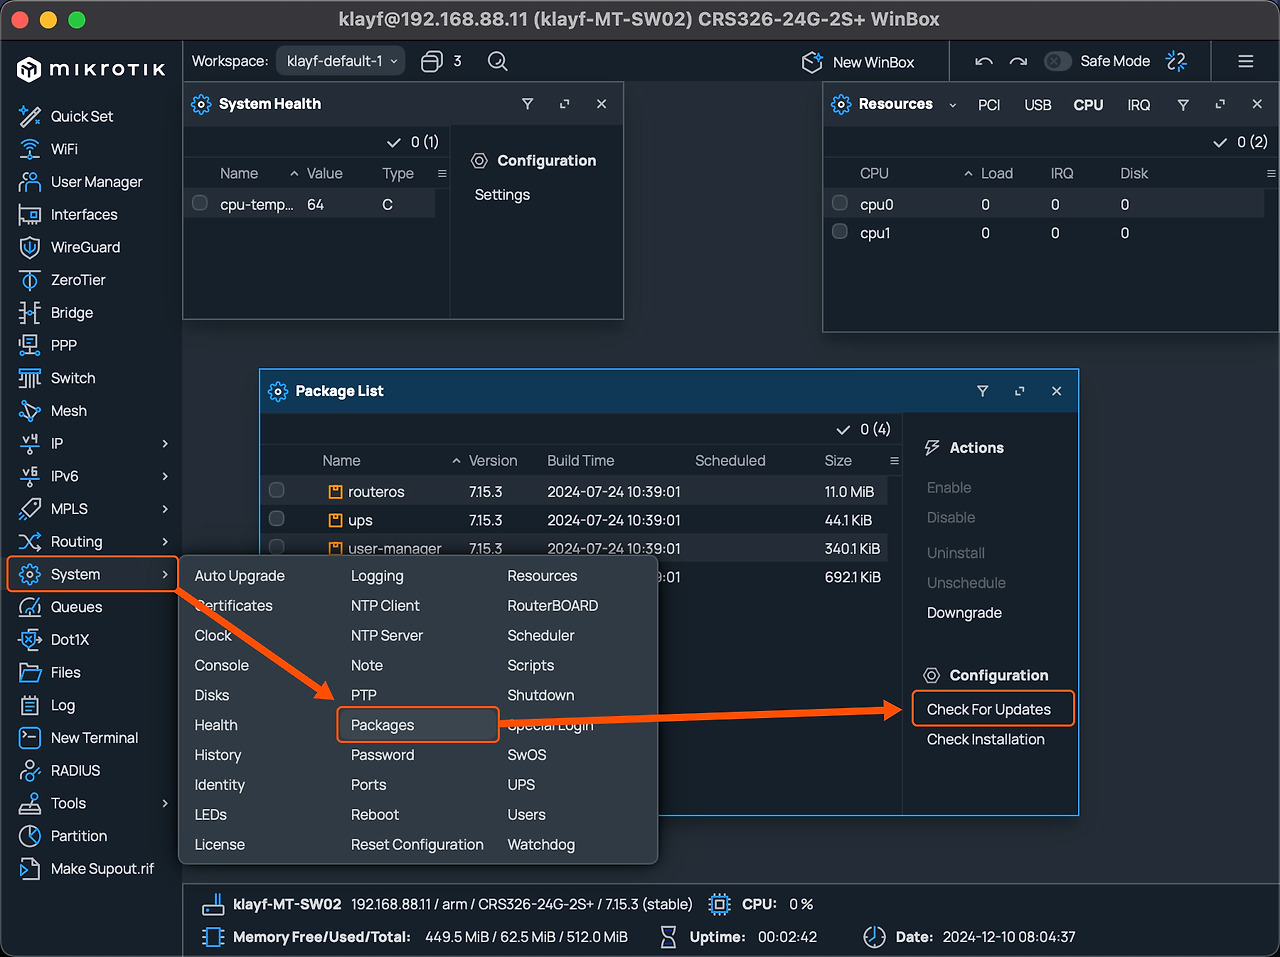Screen dimensions: 1280x957
Task: Open the klayf-default-1 workspace dropdown
Action: [x=340, y=61]
